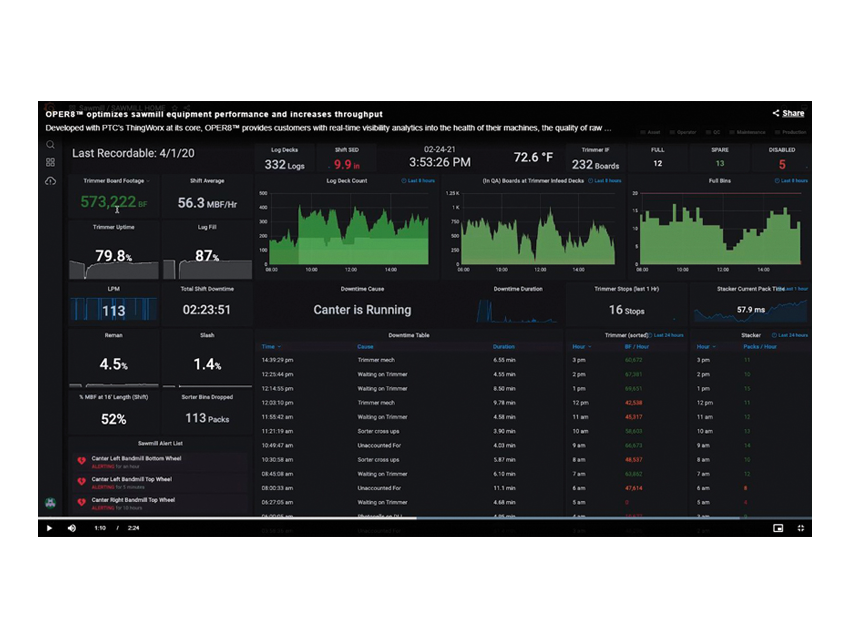This screenshot has width=850, height=637.
Task: Select the 10:49:47 am Unaccounted For row
Action: click(409, 445)
